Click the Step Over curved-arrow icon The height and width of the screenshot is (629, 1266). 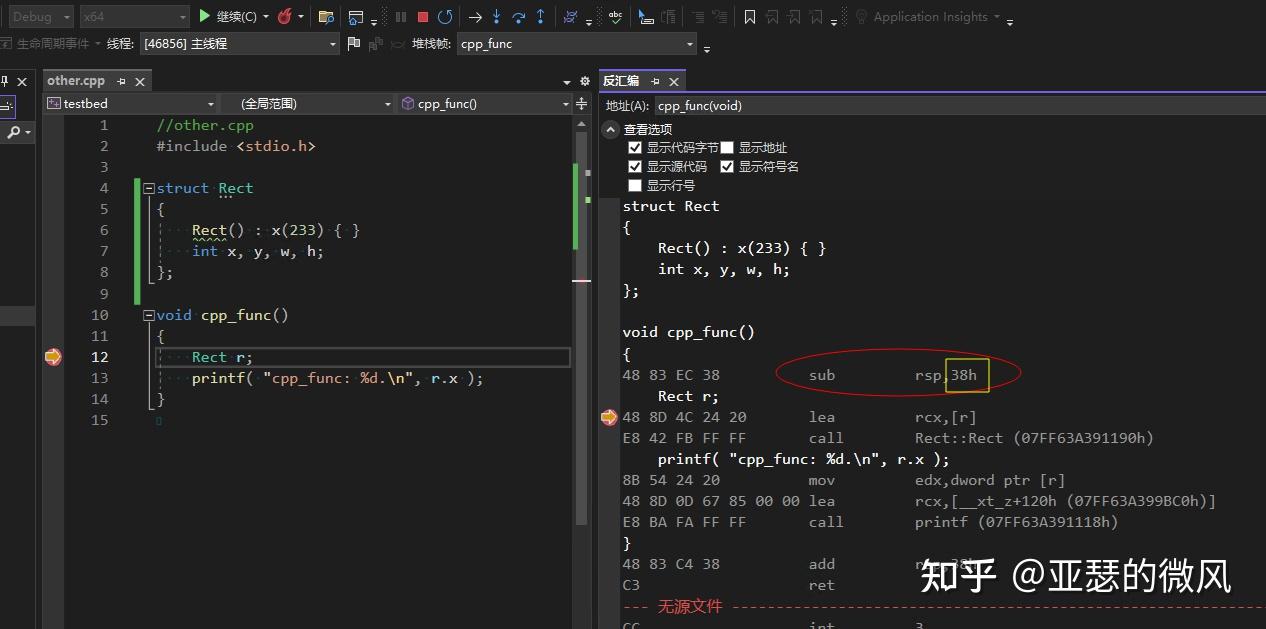coord(520,16)
